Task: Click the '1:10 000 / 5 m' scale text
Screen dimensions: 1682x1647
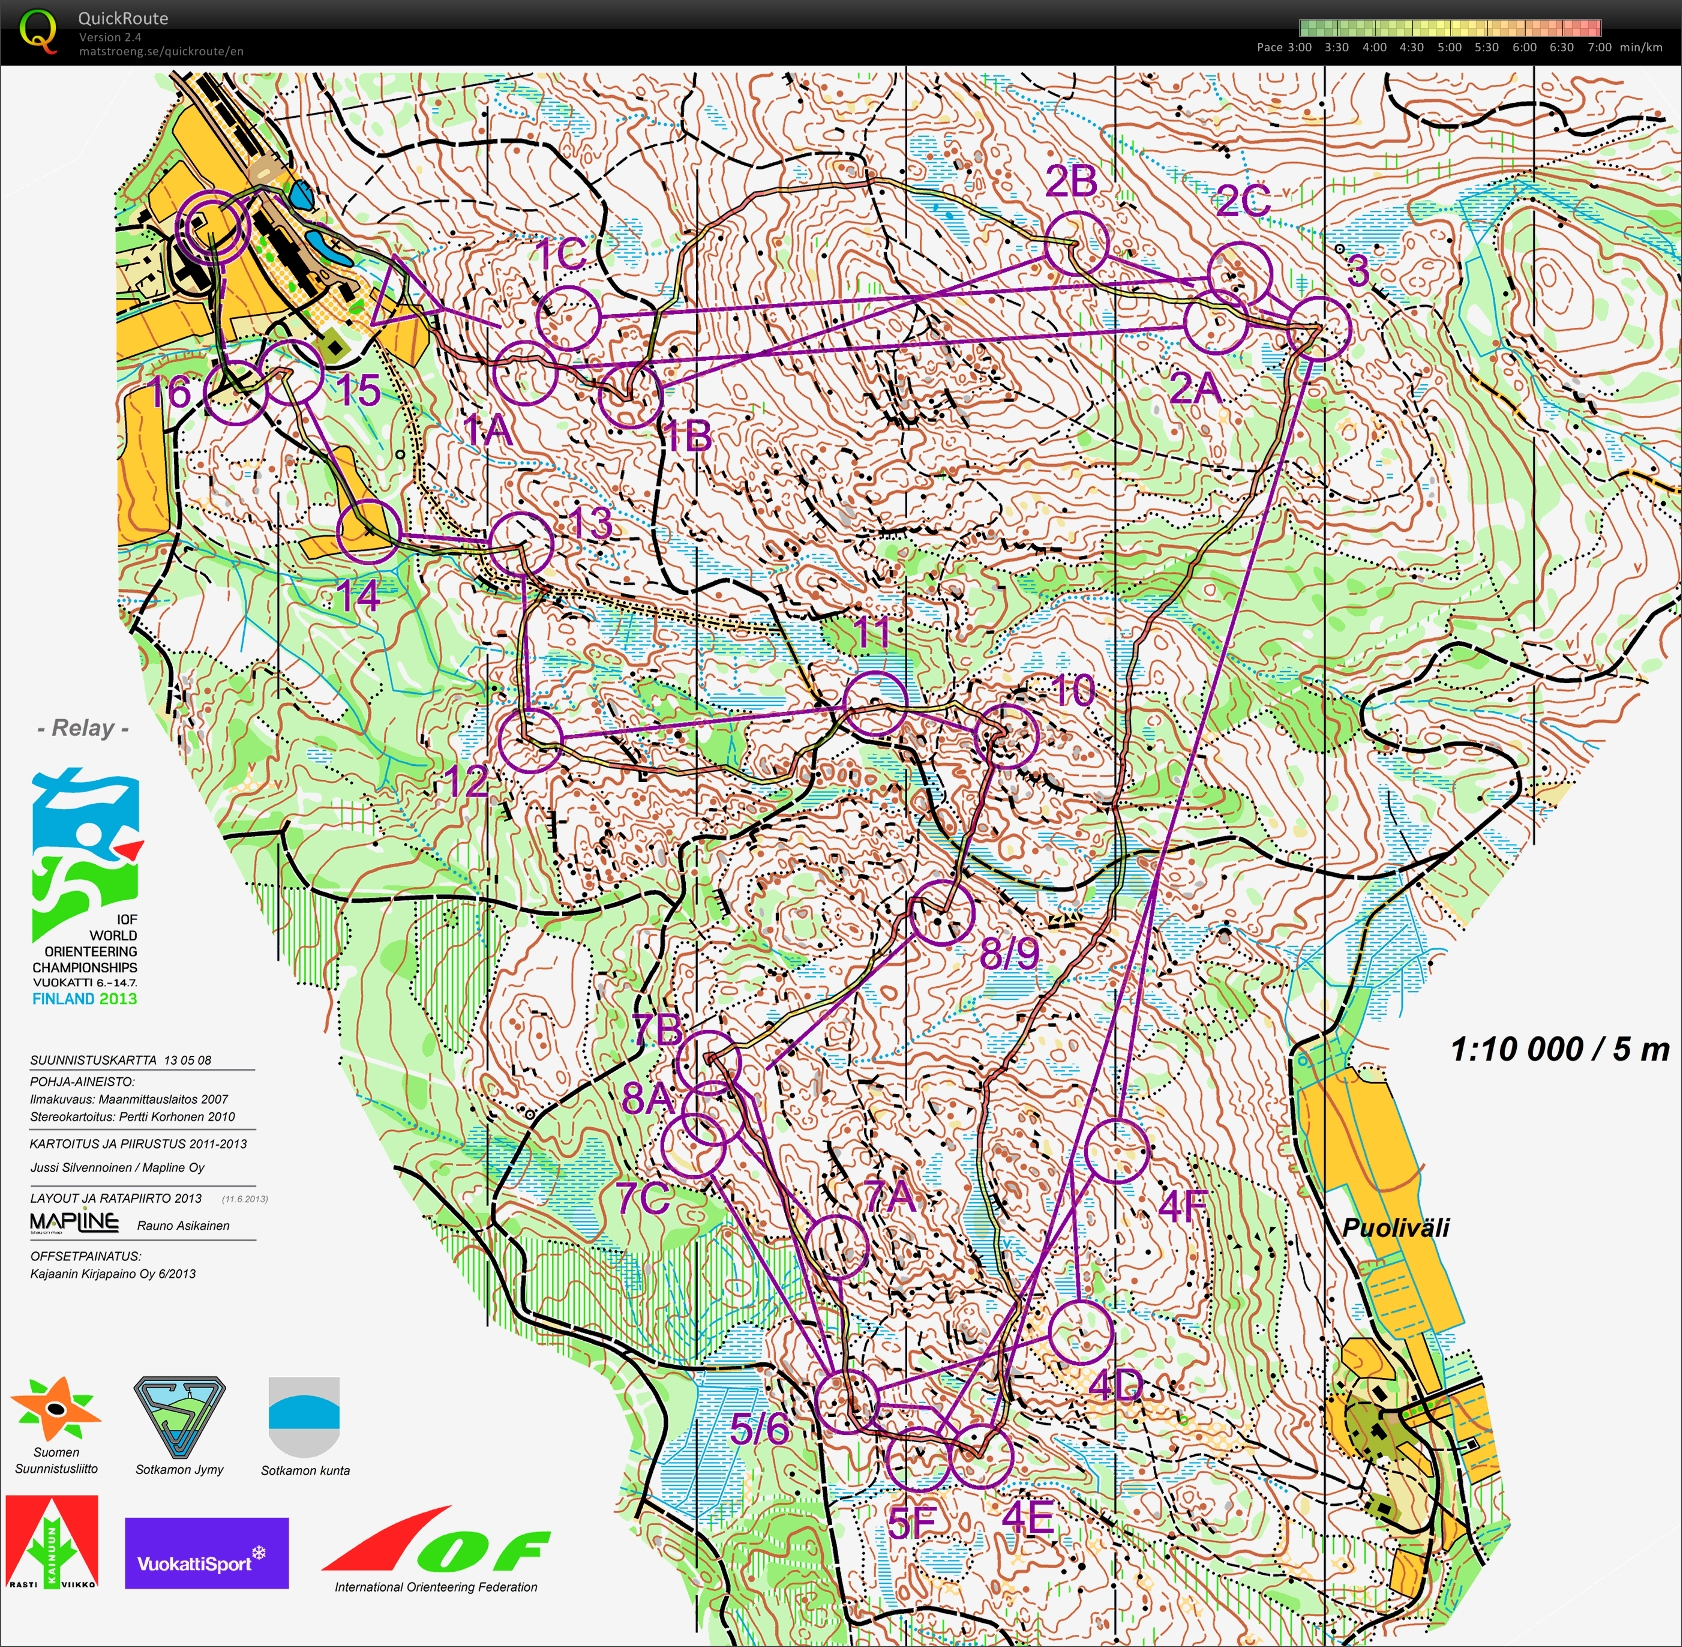Action: [x=1560, y=1049]
